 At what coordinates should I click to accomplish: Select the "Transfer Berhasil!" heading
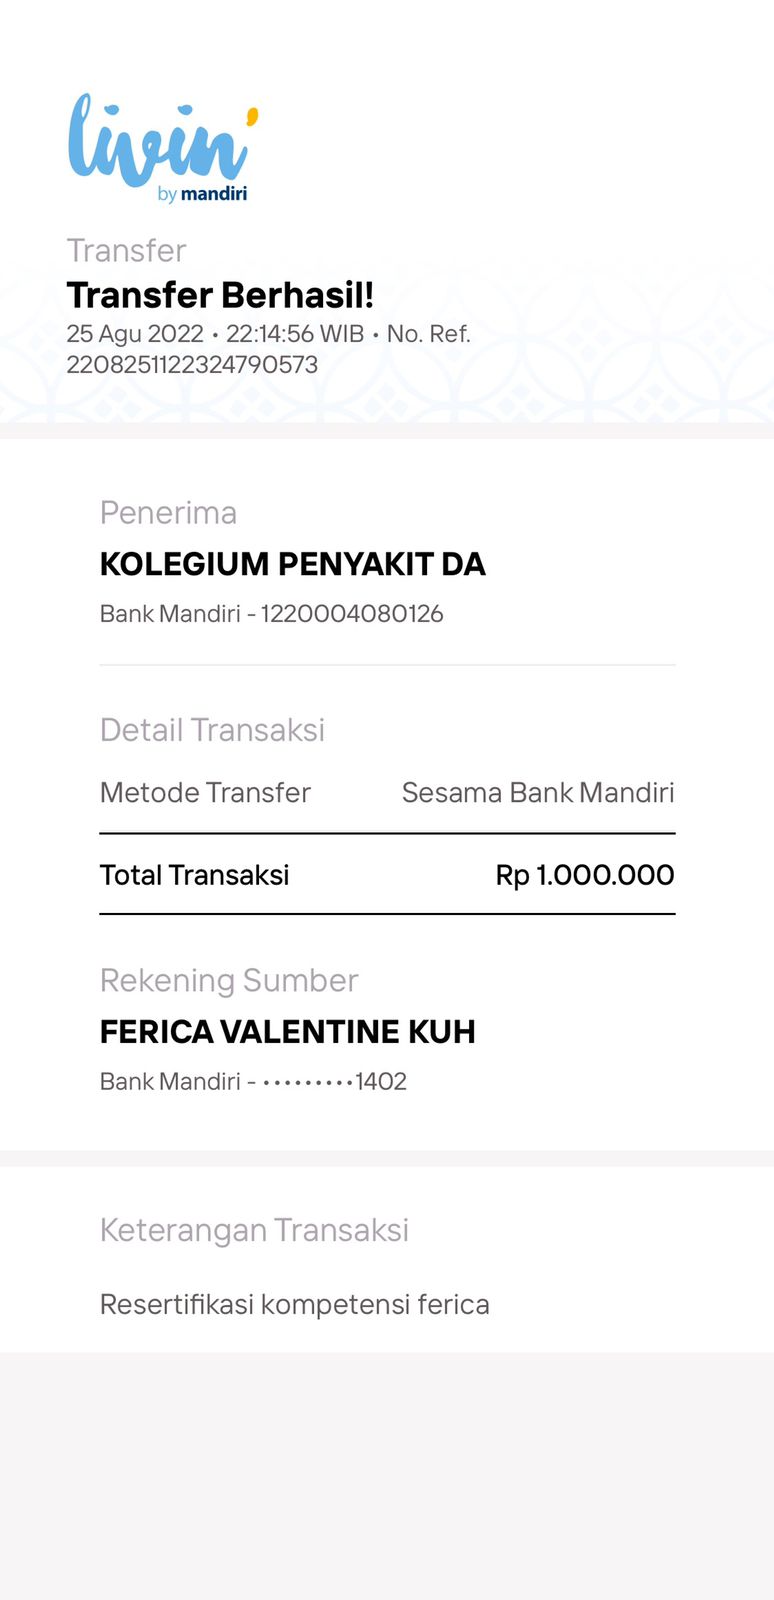[220, 295]
